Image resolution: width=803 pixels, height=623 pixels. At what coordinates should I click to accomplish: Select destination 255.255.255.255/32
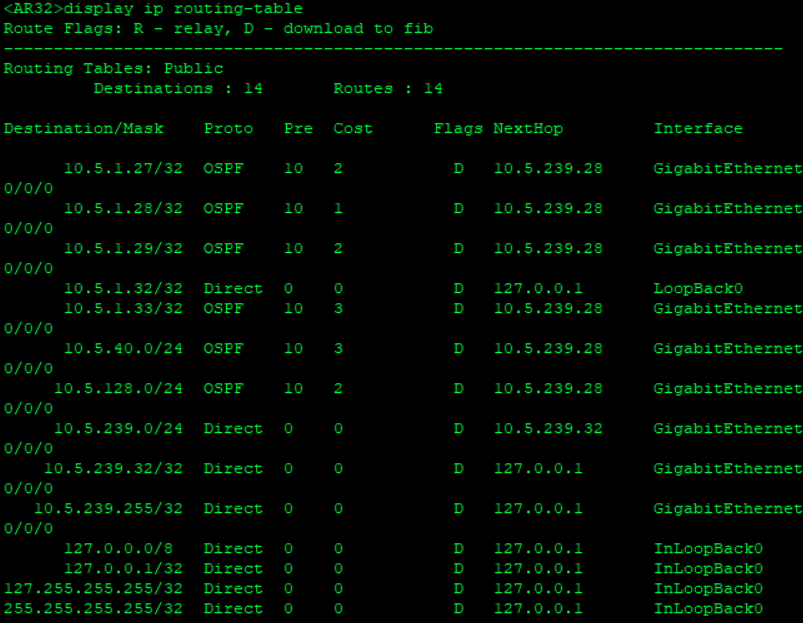pos(93,608)
